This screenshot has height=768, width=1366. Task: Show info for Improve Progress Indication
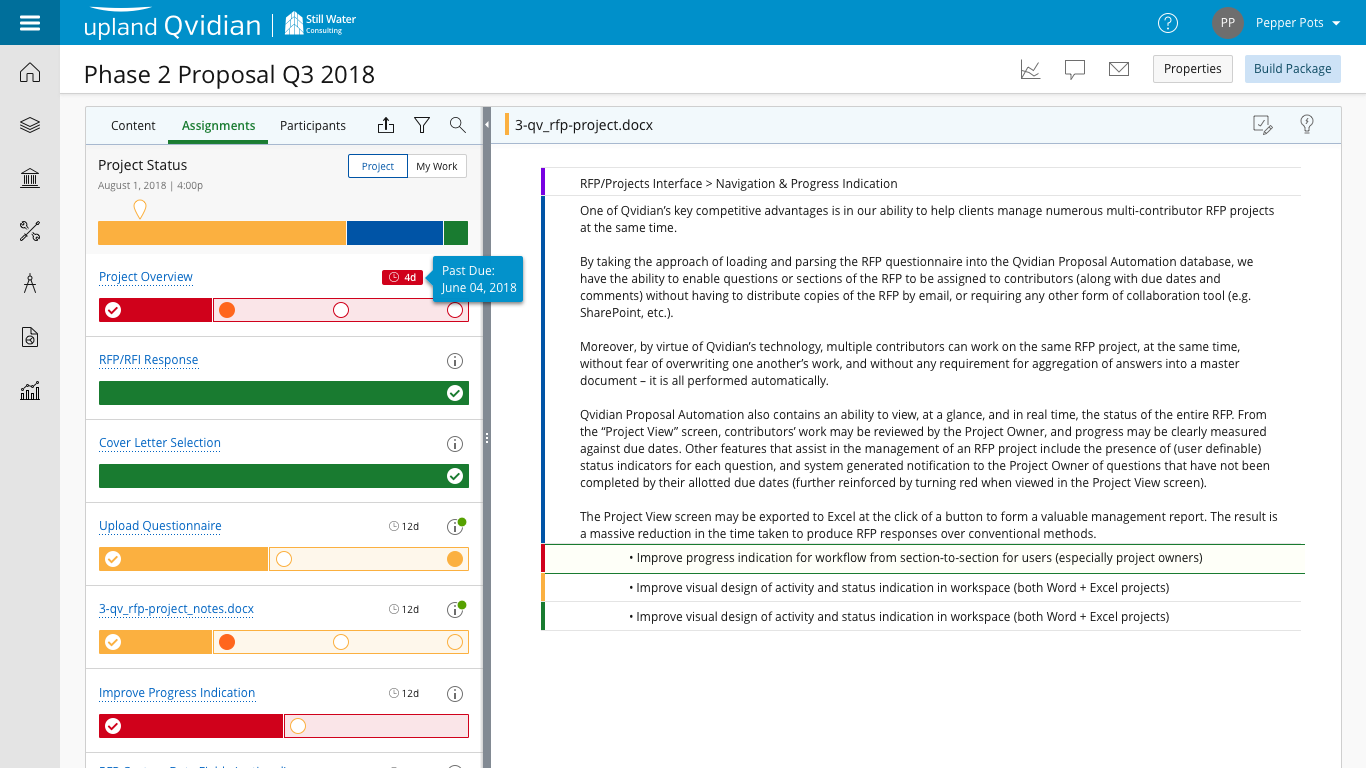454,694
